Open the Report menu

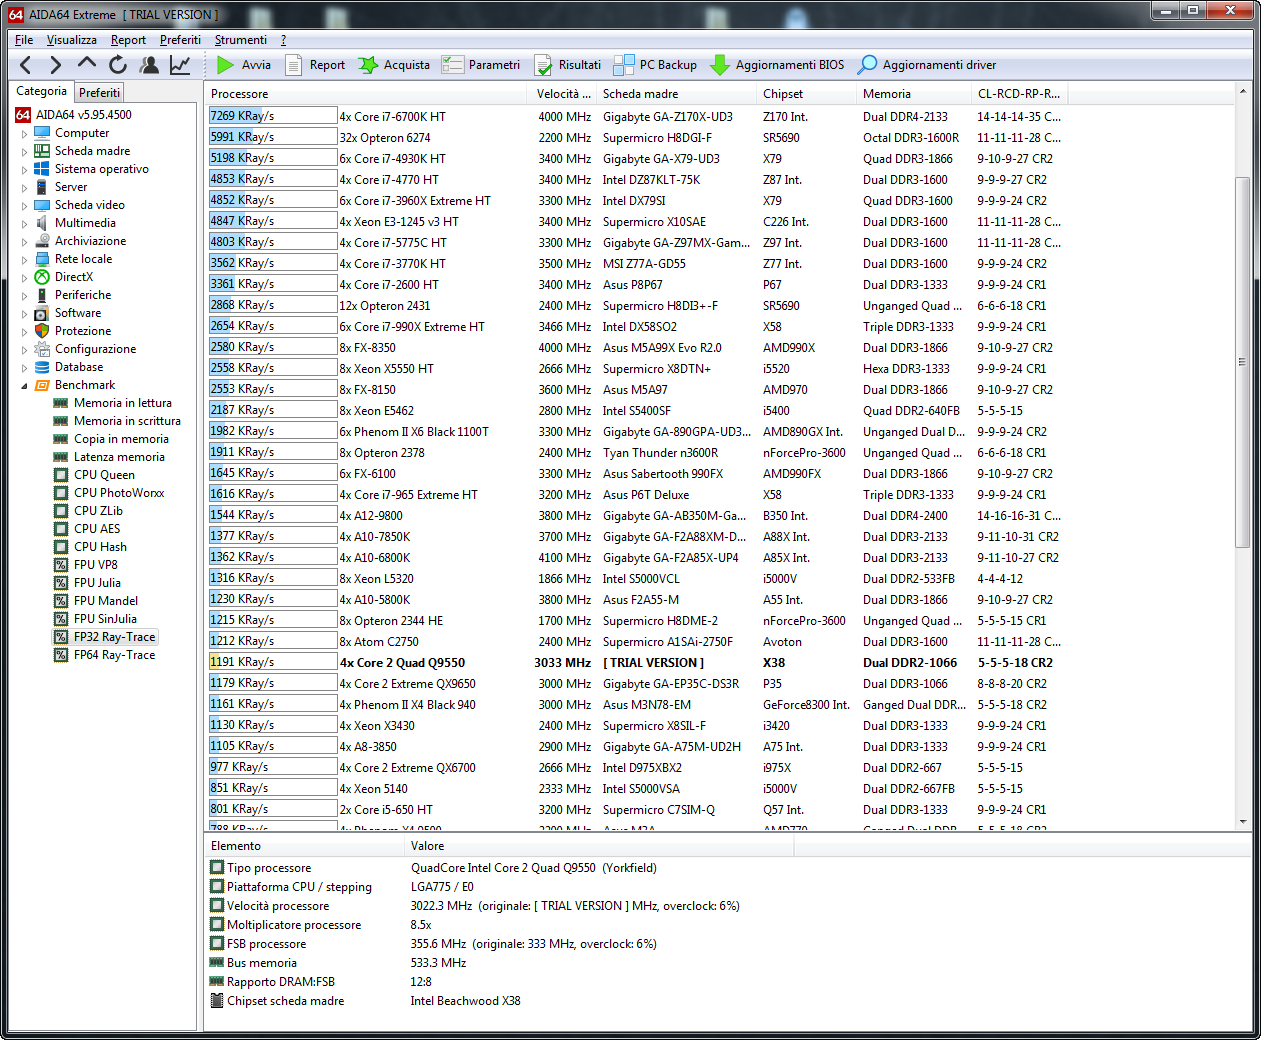point(128,40)
